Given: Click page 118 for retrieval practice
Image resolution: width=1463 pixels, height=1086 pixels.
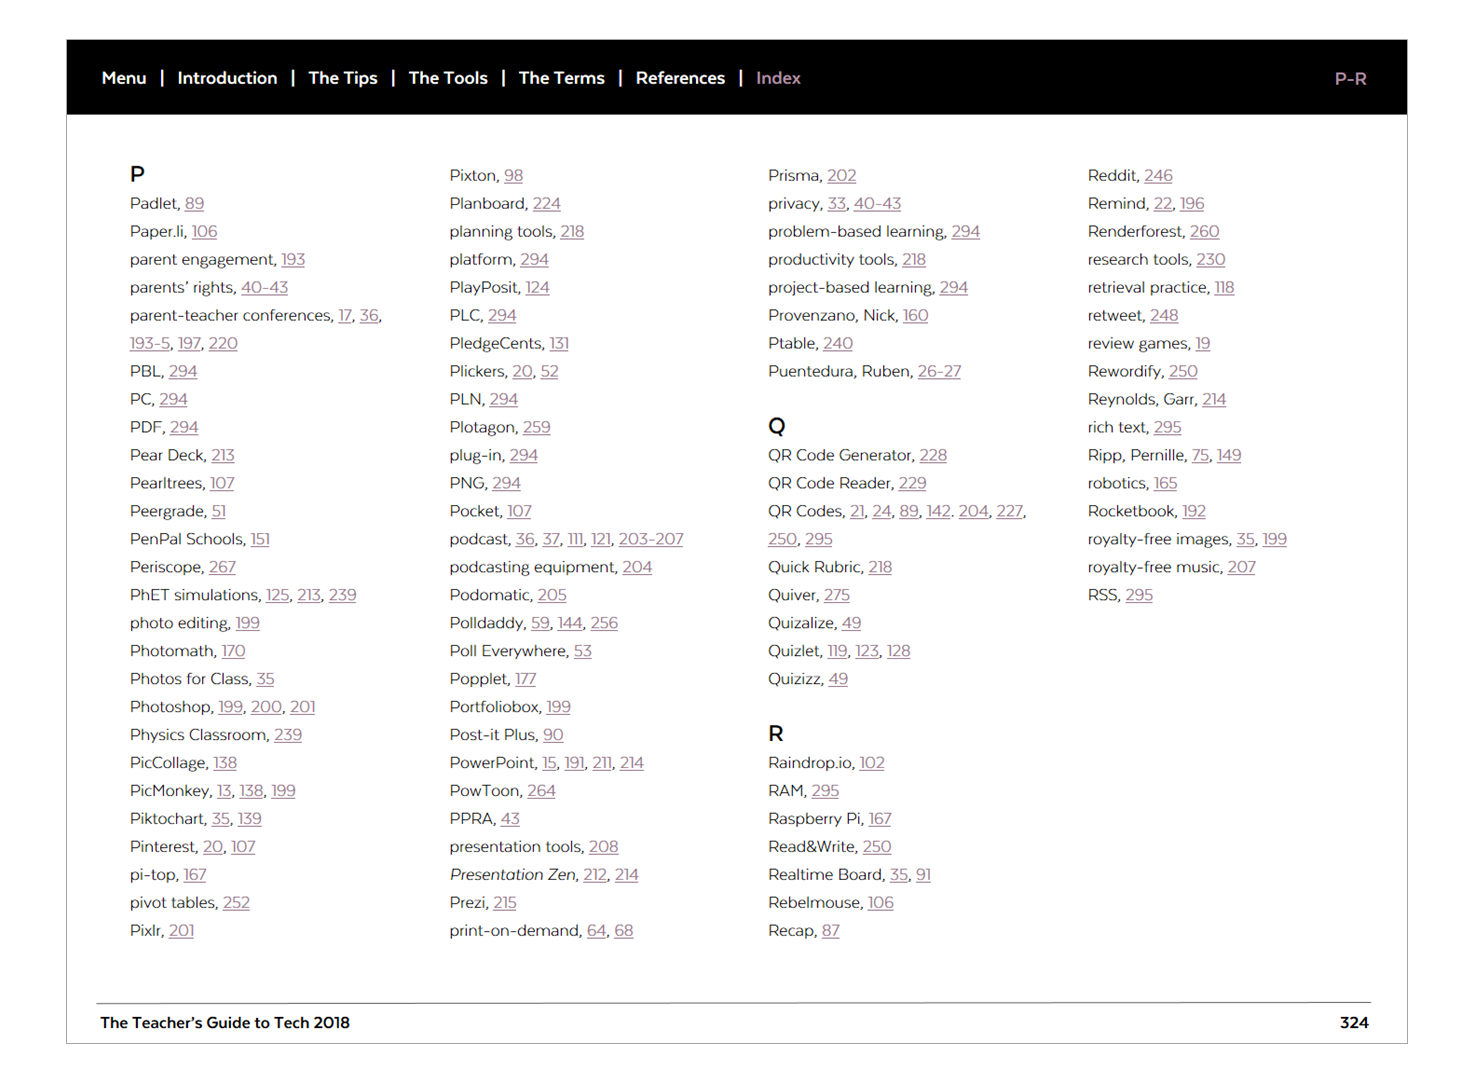Looking at the screenshot, I should click(x=1224, y=287).
